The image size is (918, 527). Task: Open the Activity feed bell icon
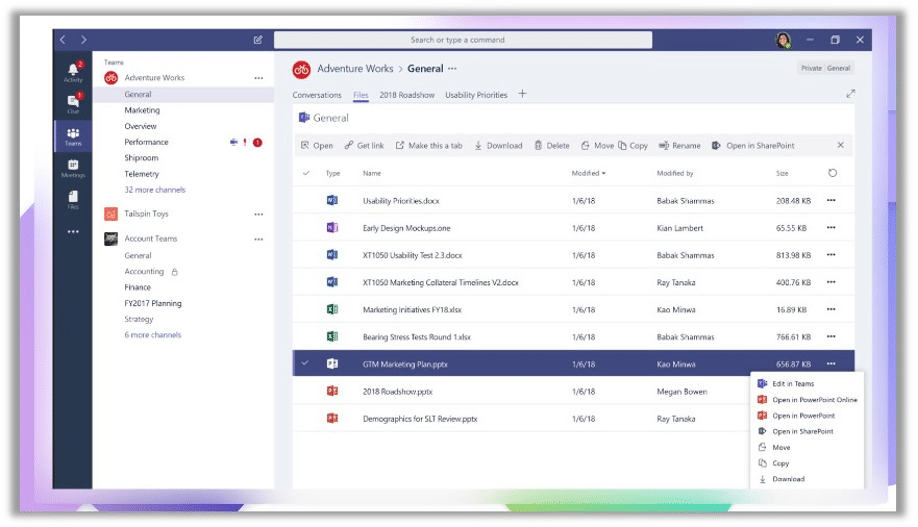tap(73, 71)
